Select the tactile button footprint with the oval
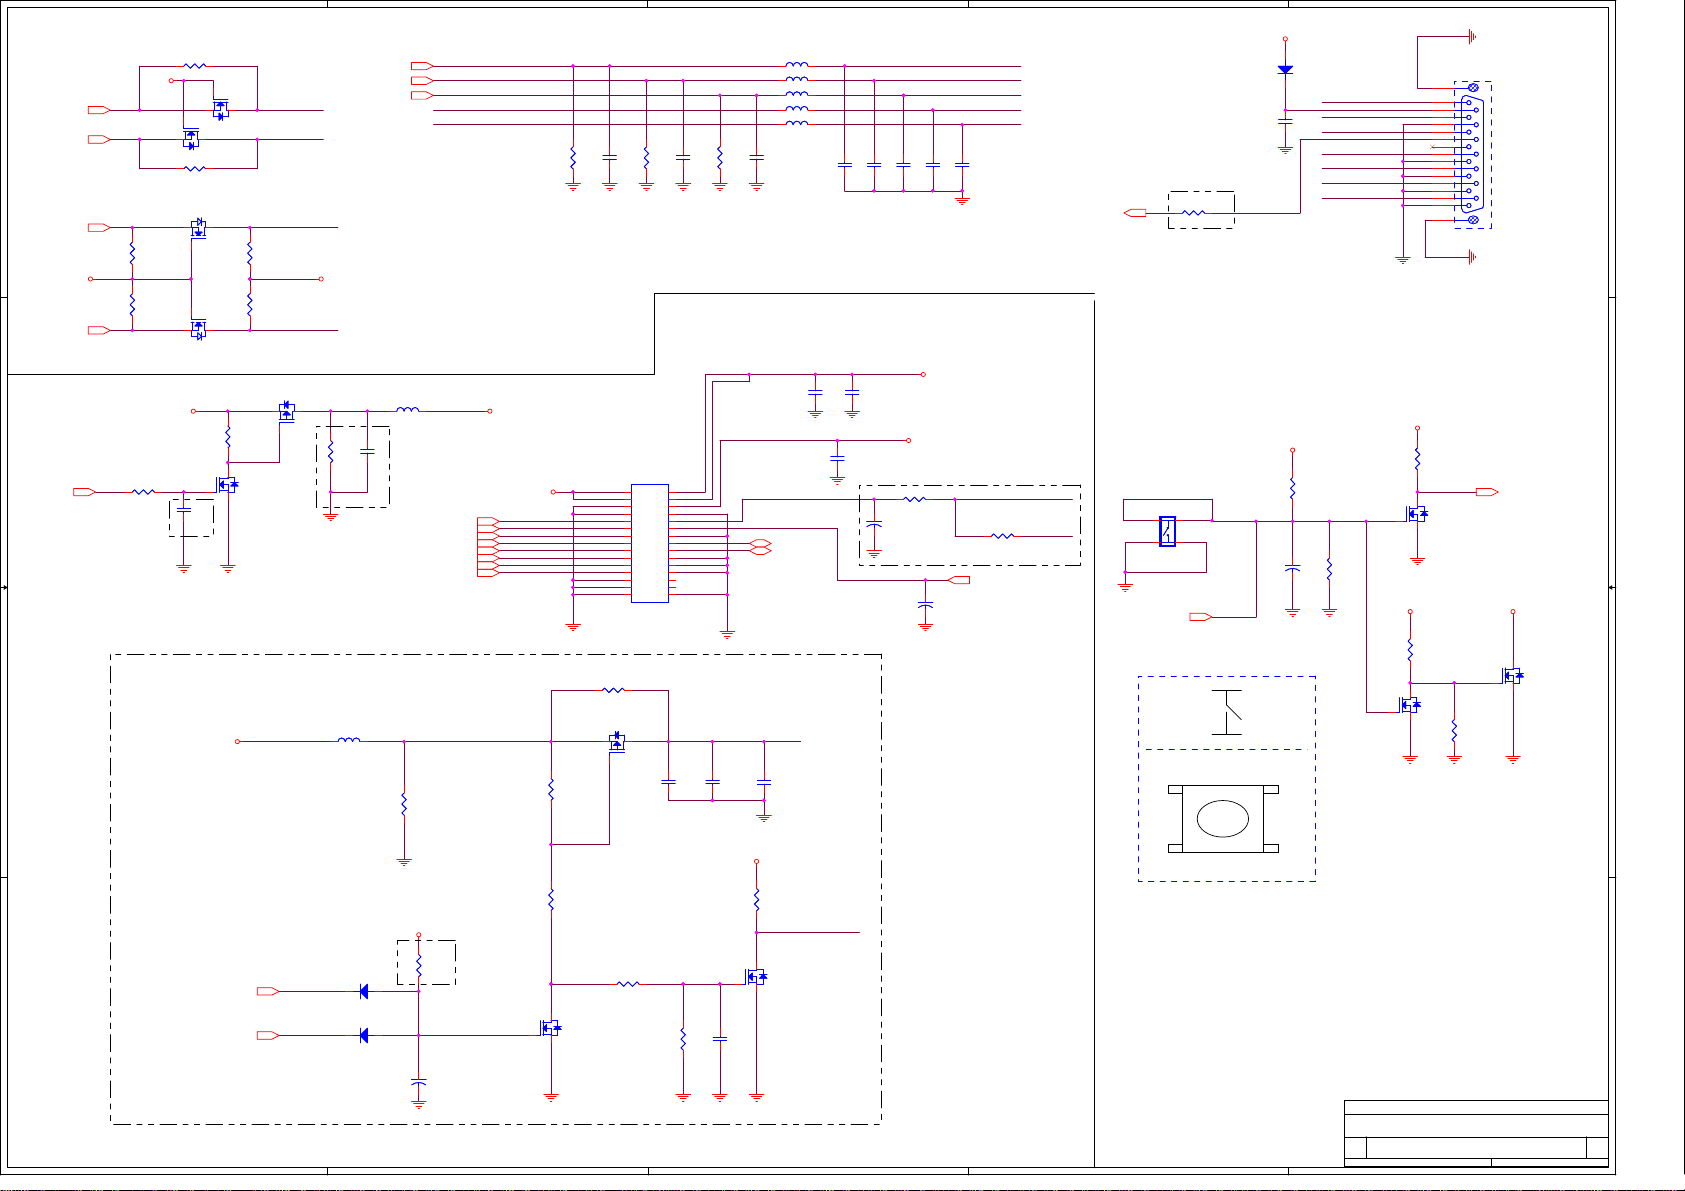This screenshot has width=1685, height=1191. (x=1223, y=819)
